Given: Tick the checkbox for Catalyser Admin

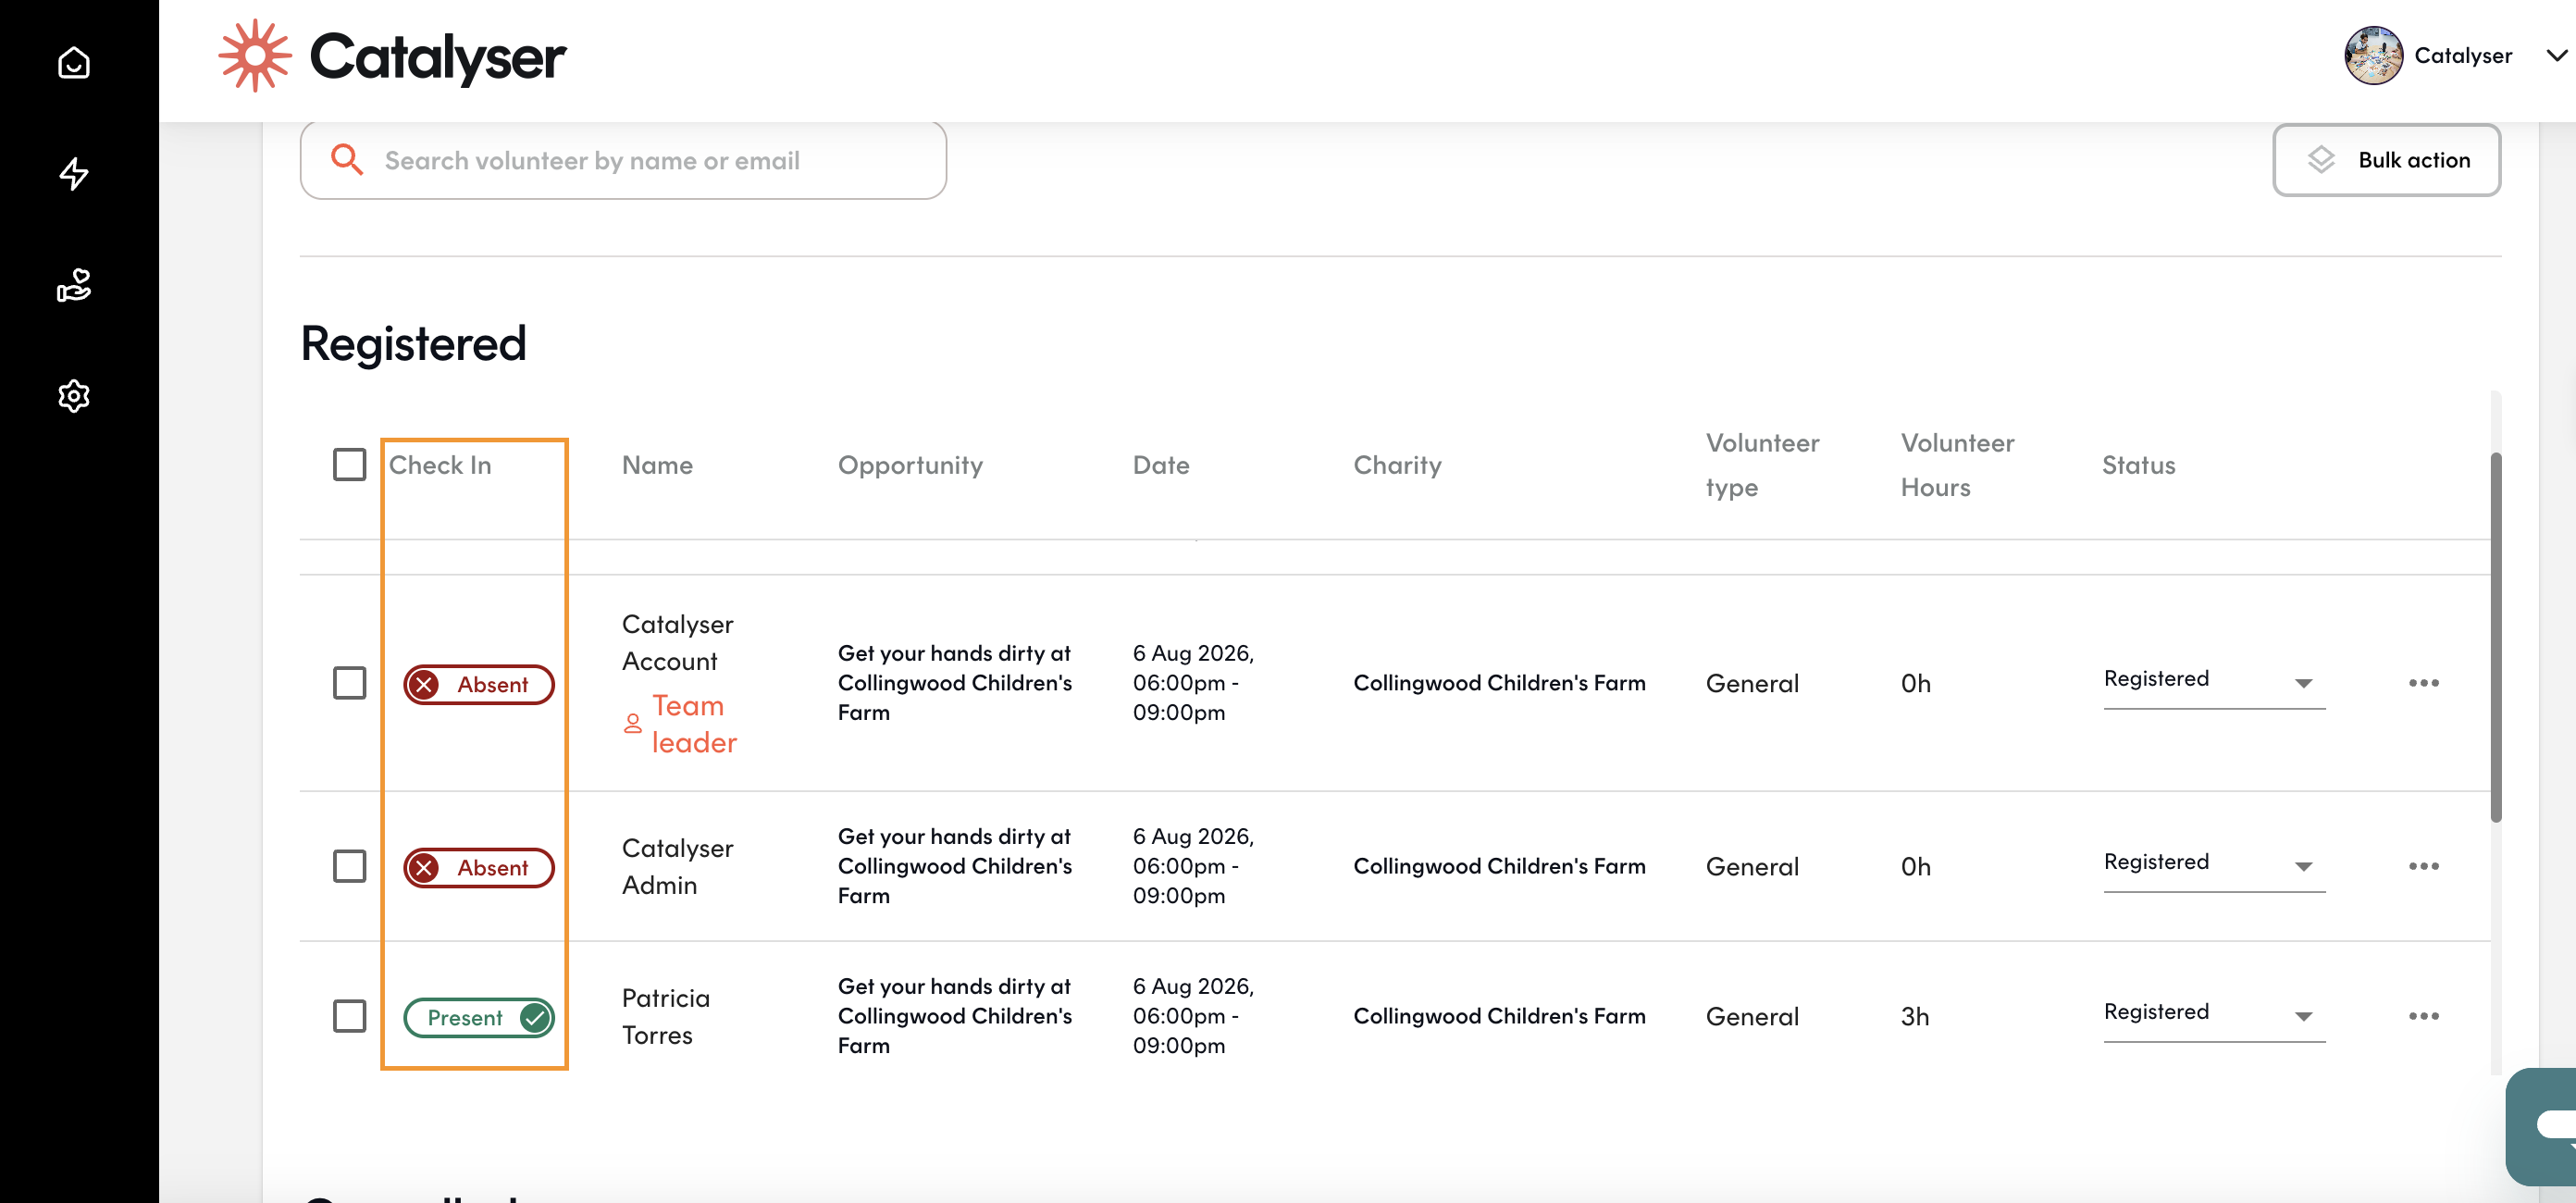Looking at the screenshot, I should pos(349,866).
